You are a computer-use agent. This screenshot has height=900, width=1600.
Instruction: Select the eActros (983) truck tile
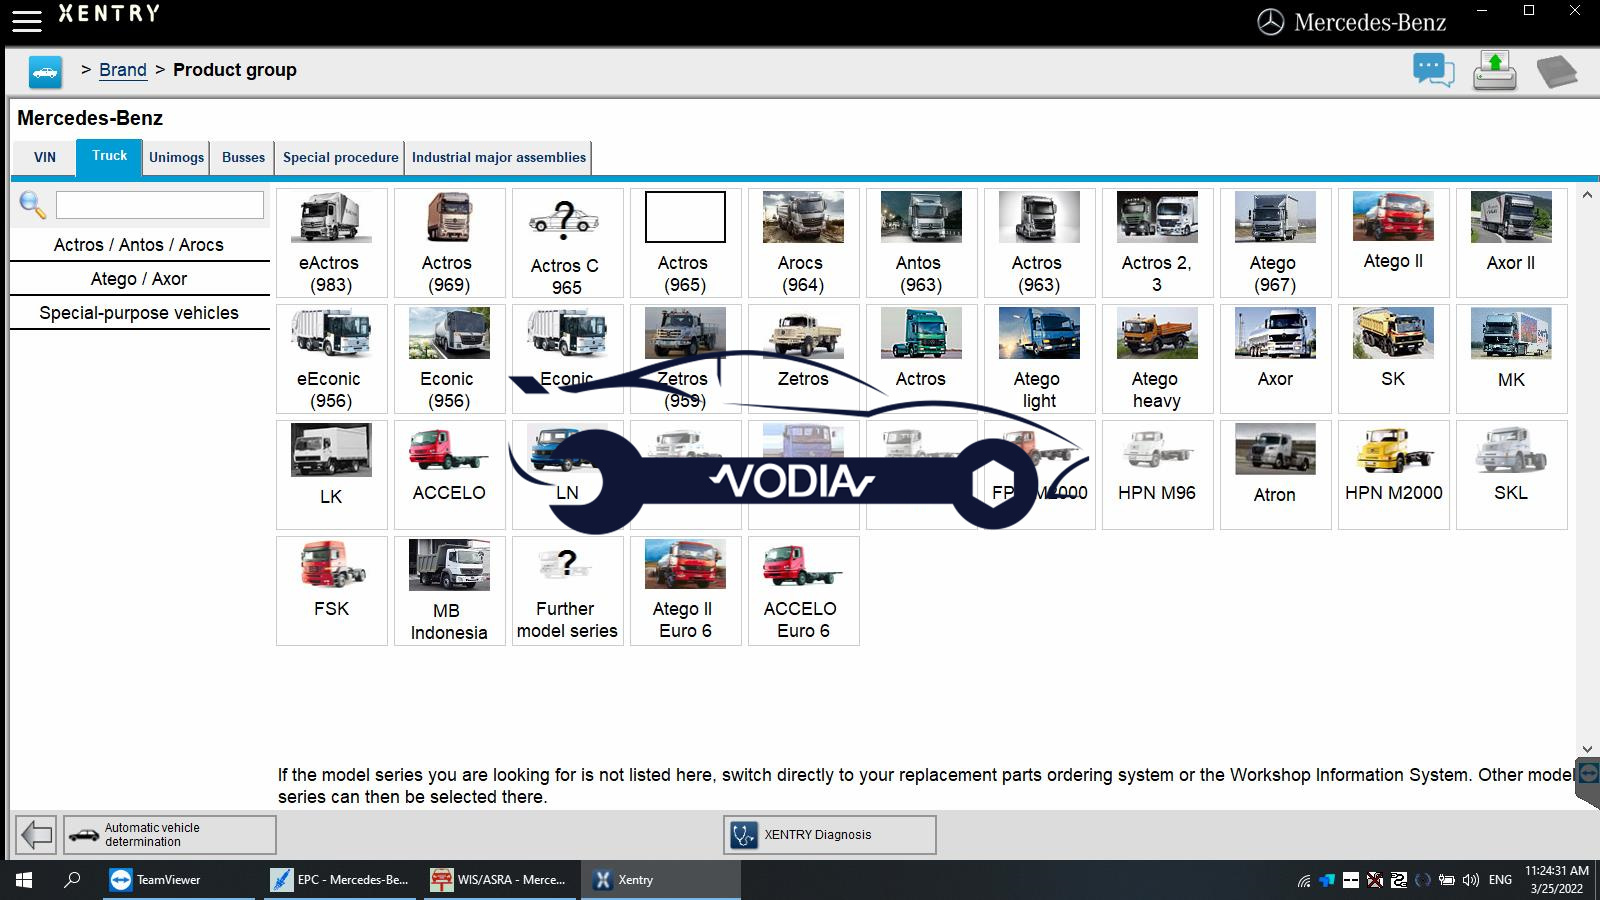332,243
